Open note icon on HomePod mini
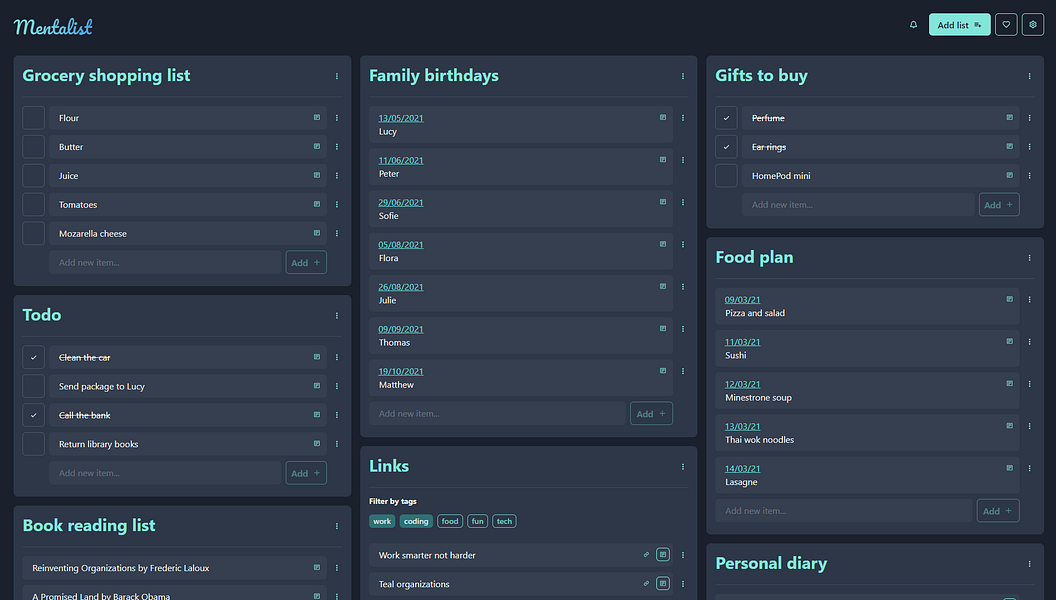The height and width of the screenshot is (600, 1056). coord(1009,176)
